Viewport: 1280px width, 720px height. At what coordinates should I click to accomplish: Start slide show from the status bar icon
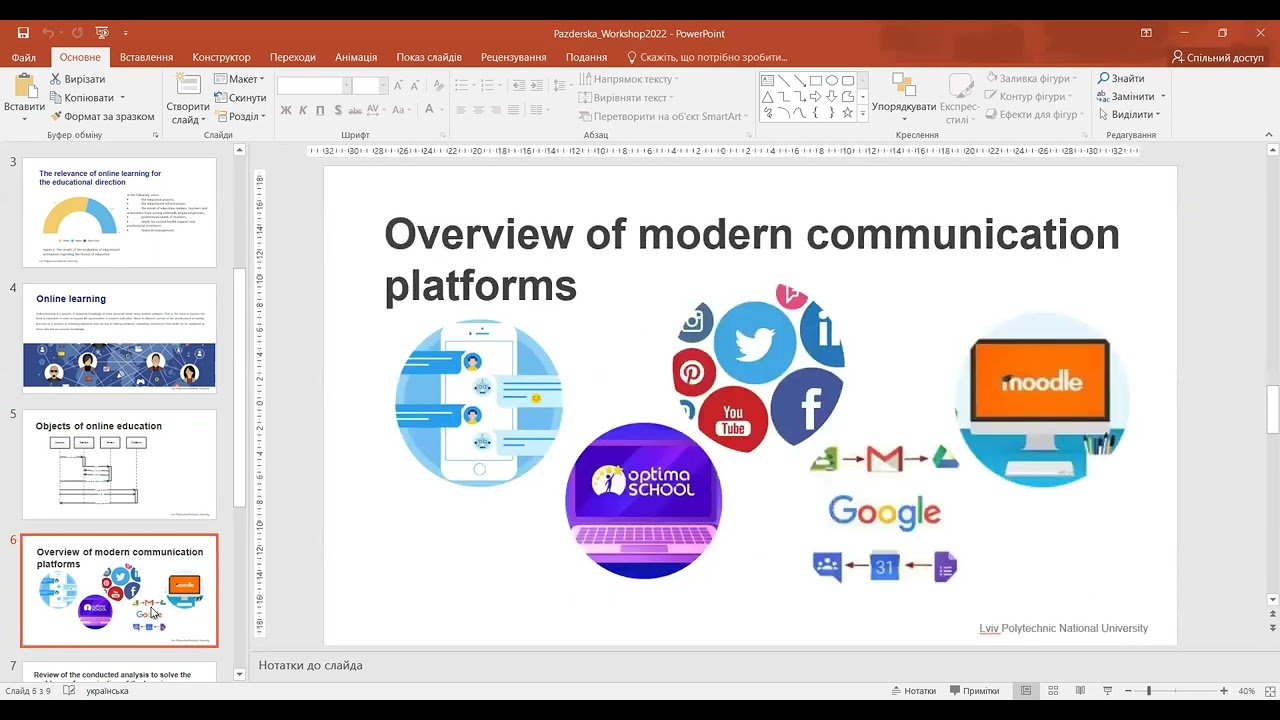pyautogui.click(x=1107, y=691)
